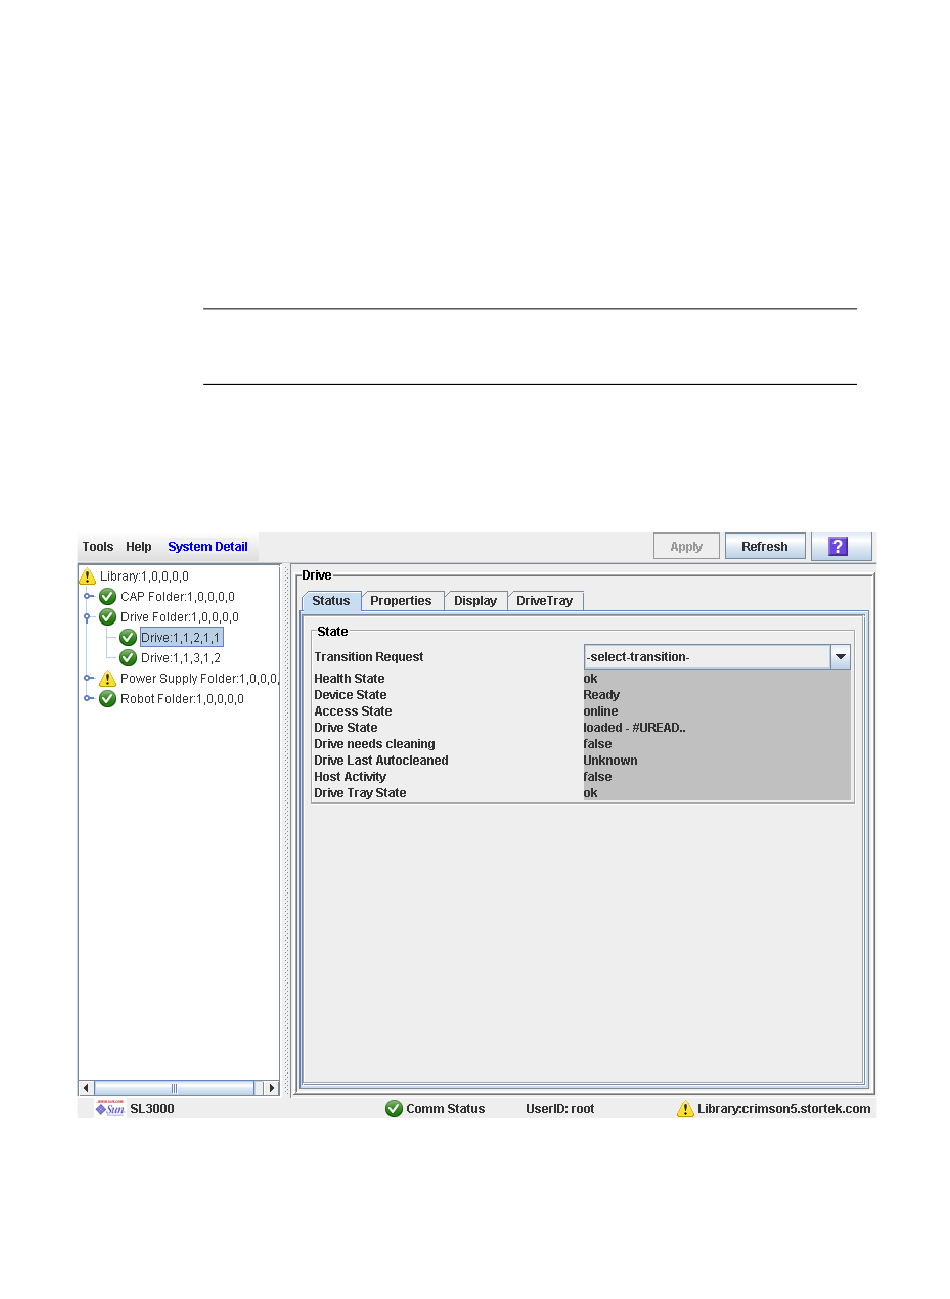Viewport: 950px width, 1299px height.
Task: Select Library:1,0,0,0,0 in the tree
Action: [x=144, y=577]
